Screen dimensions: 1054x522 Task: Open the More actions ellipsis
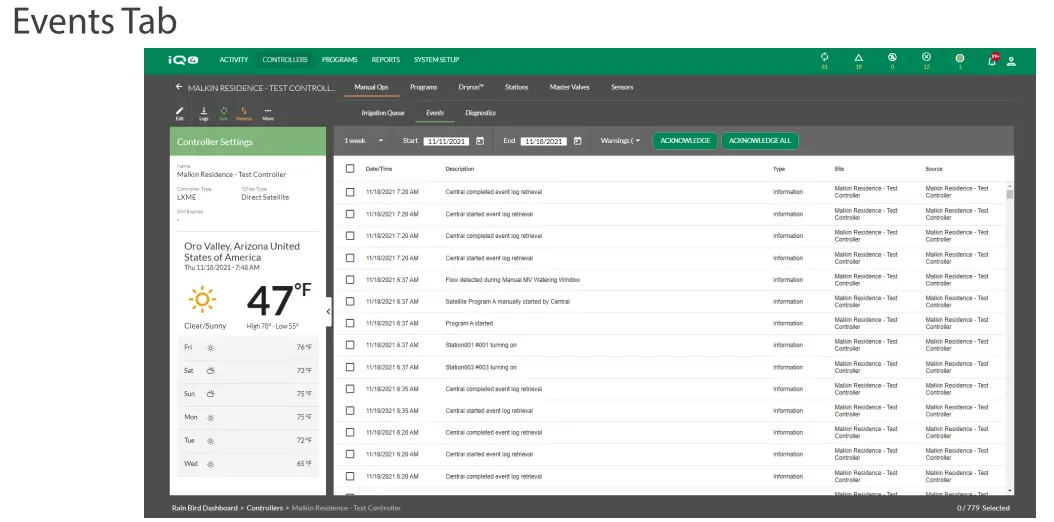(268, 112)
